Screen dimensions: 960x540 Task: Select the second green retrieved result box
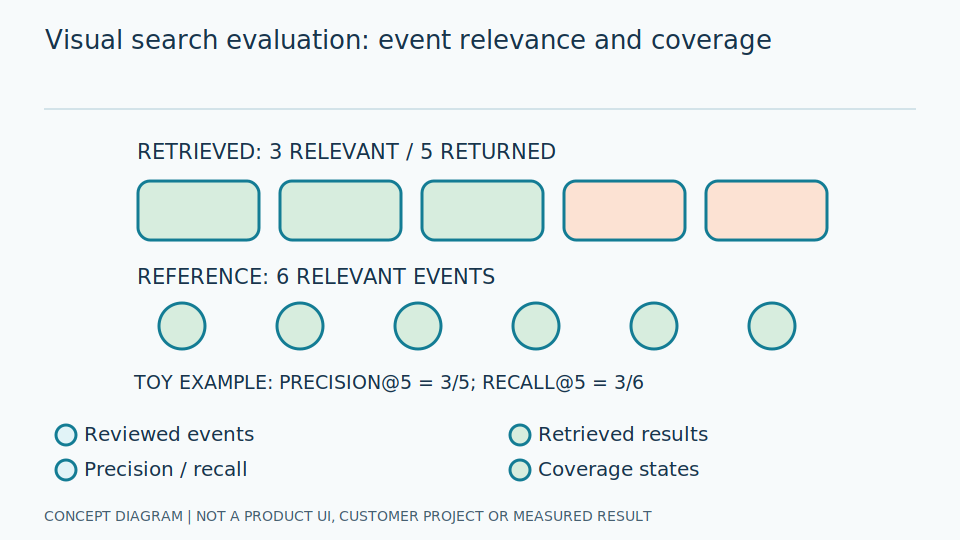[x=340, y=211]
